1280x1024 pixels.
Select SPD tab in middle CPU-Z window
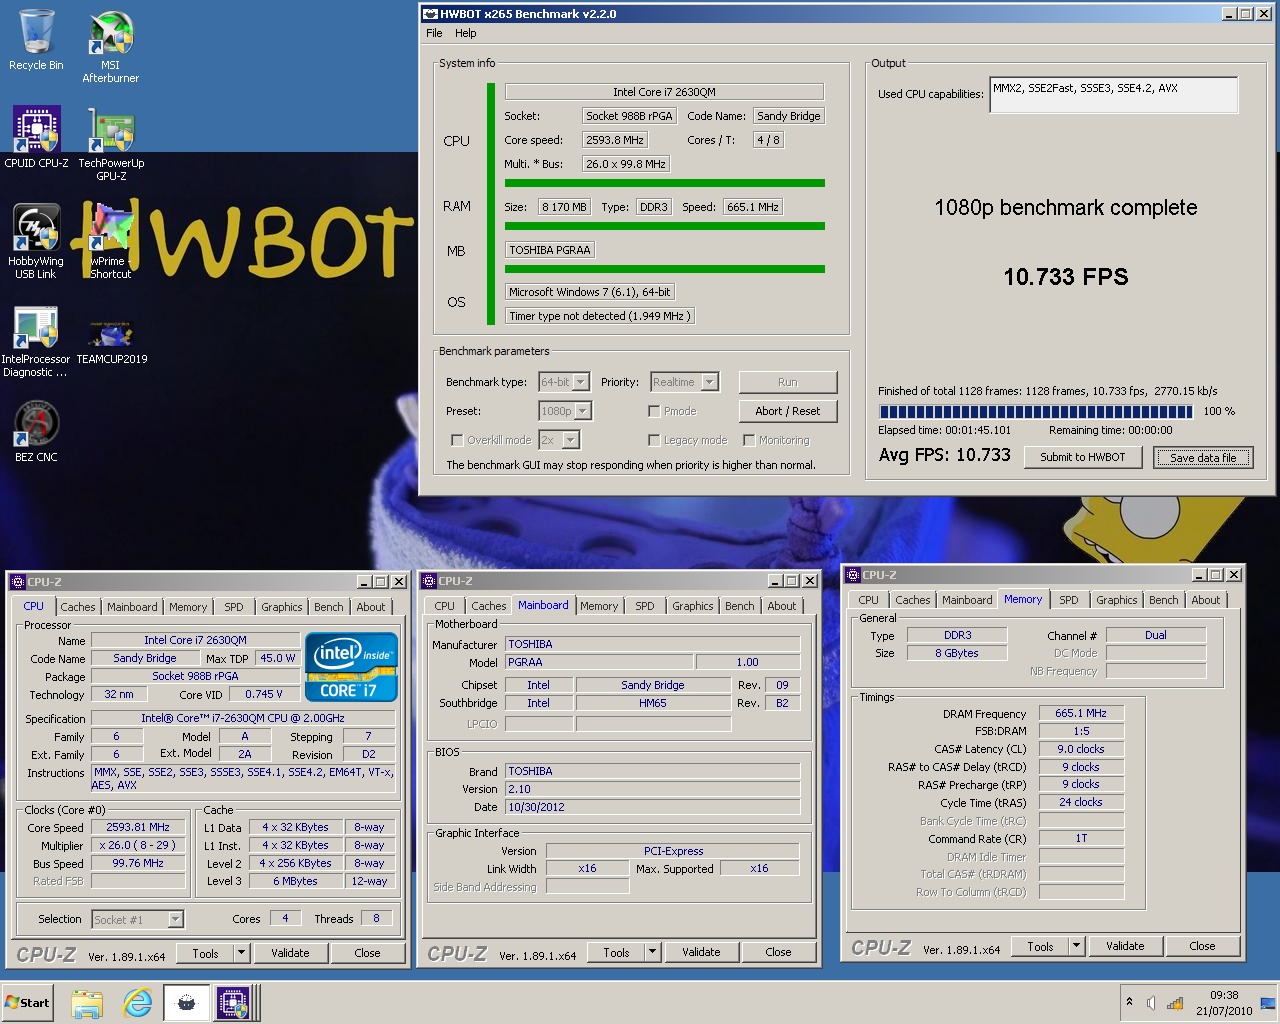pyautogui.click(x=645, y=606)
